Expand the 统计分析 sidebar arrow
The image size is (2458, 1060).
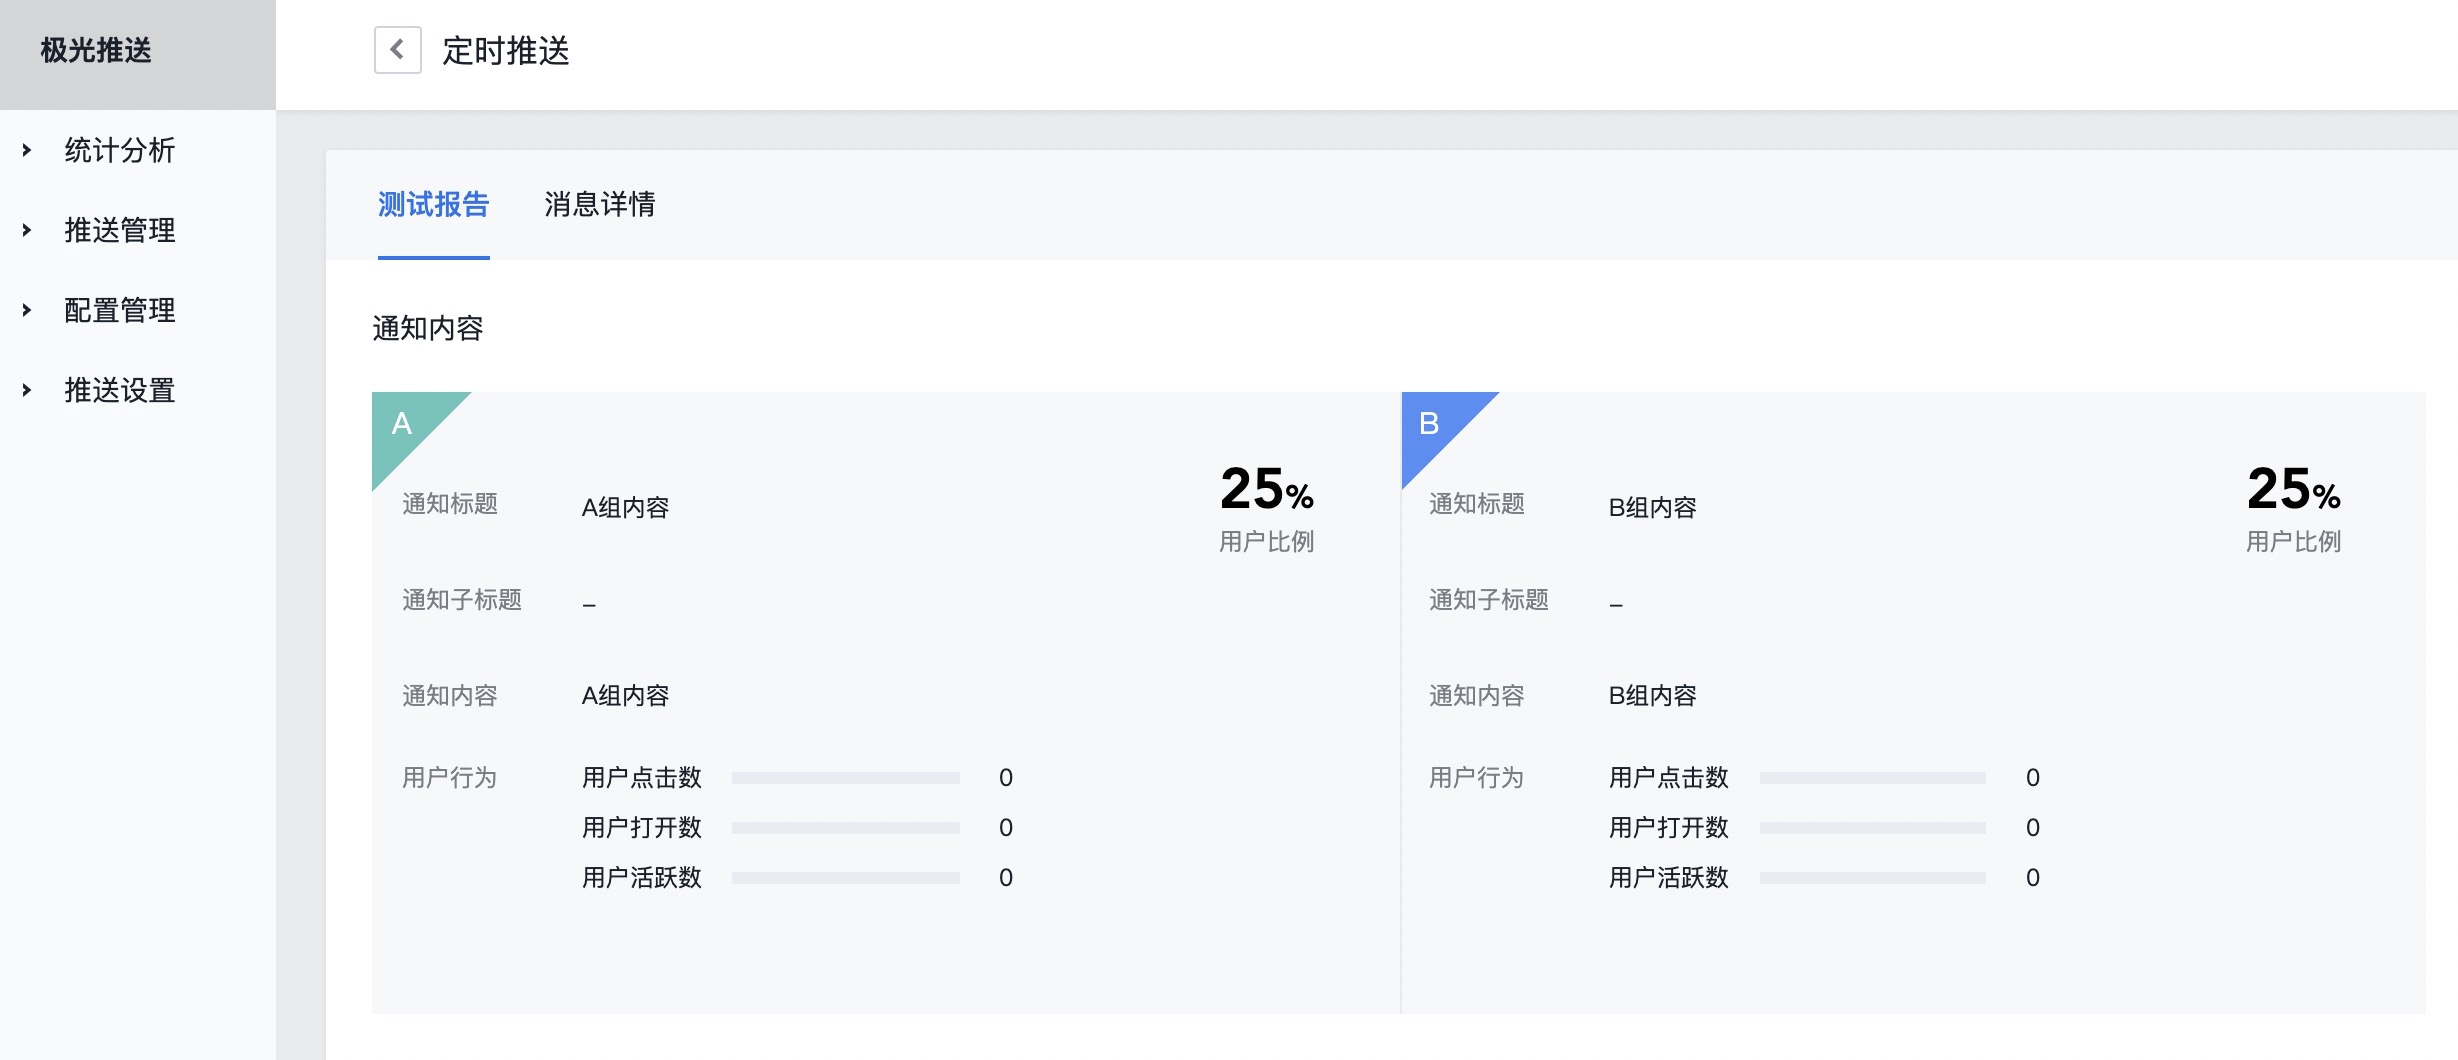(x=27, y=150)
